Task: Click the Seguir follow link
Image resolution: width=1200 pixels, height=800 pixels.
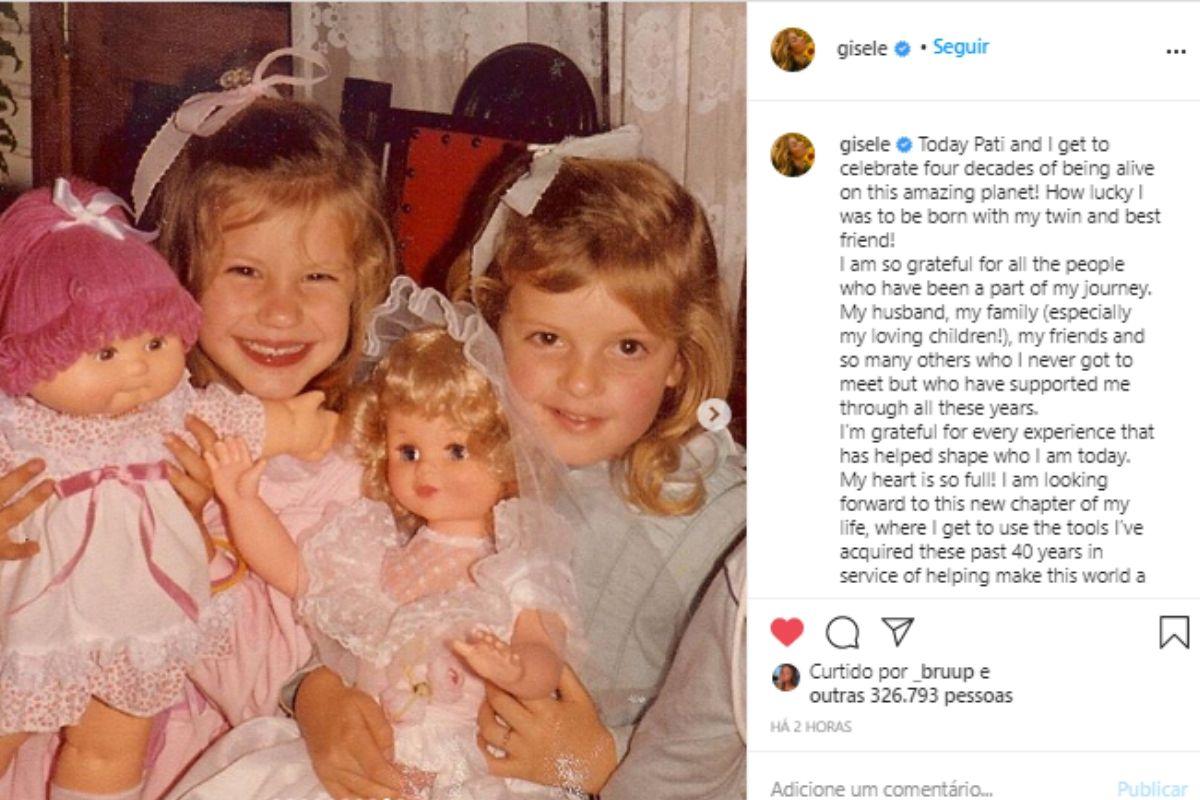Action: tap(961, 47)
